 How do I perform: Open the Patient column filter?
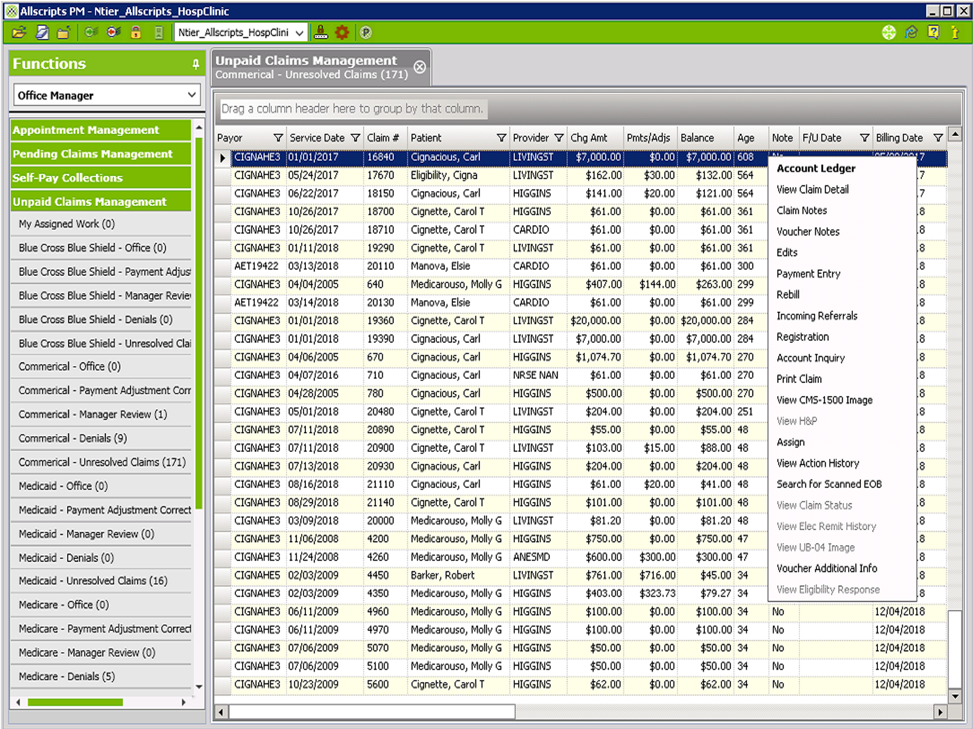coord(501,138)
